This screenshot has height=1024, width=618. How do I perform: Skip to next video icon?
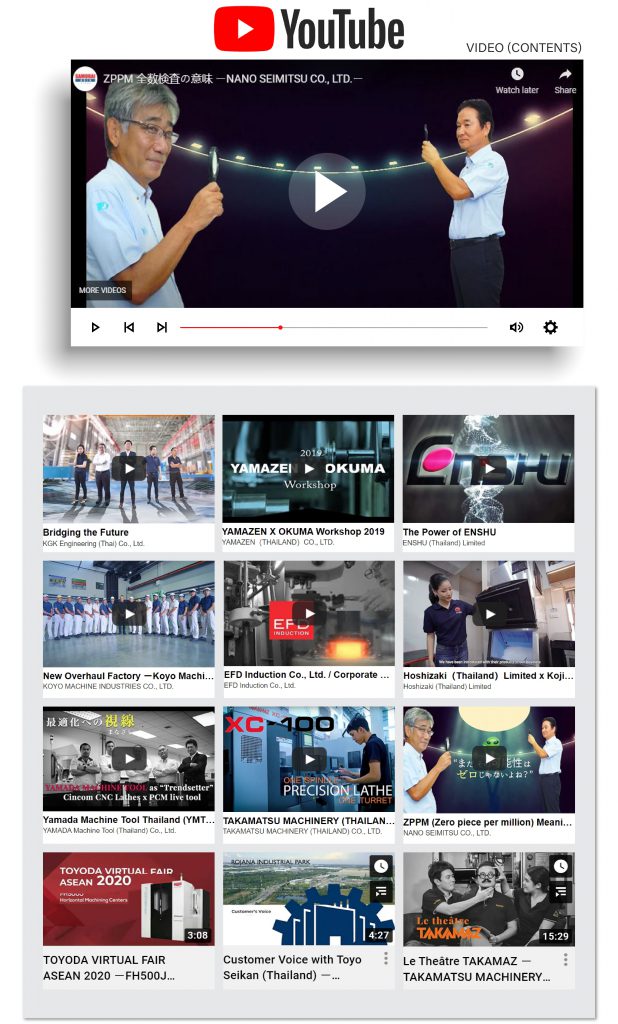coord(162,327)
